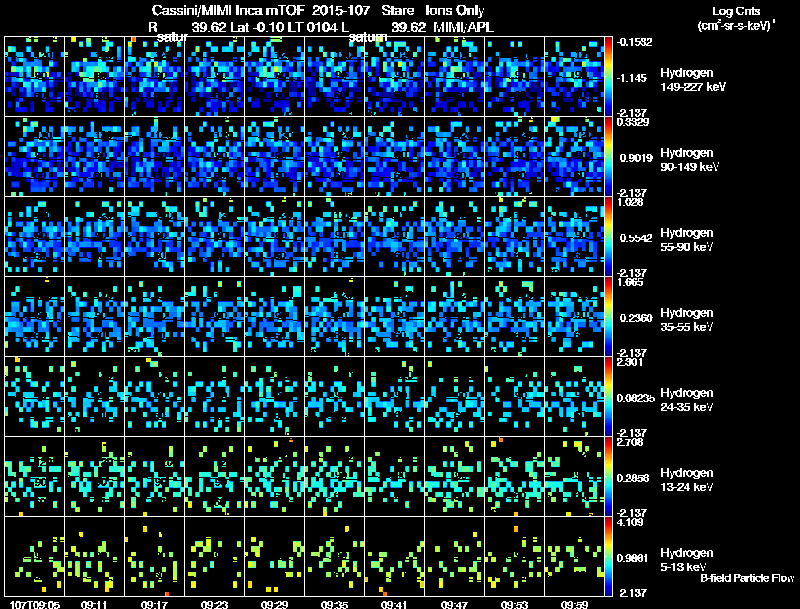Image resolution: width=800 pixels, height=609 pixels.
Task: Click the '09:59' time label
Action: pos(574,605)
